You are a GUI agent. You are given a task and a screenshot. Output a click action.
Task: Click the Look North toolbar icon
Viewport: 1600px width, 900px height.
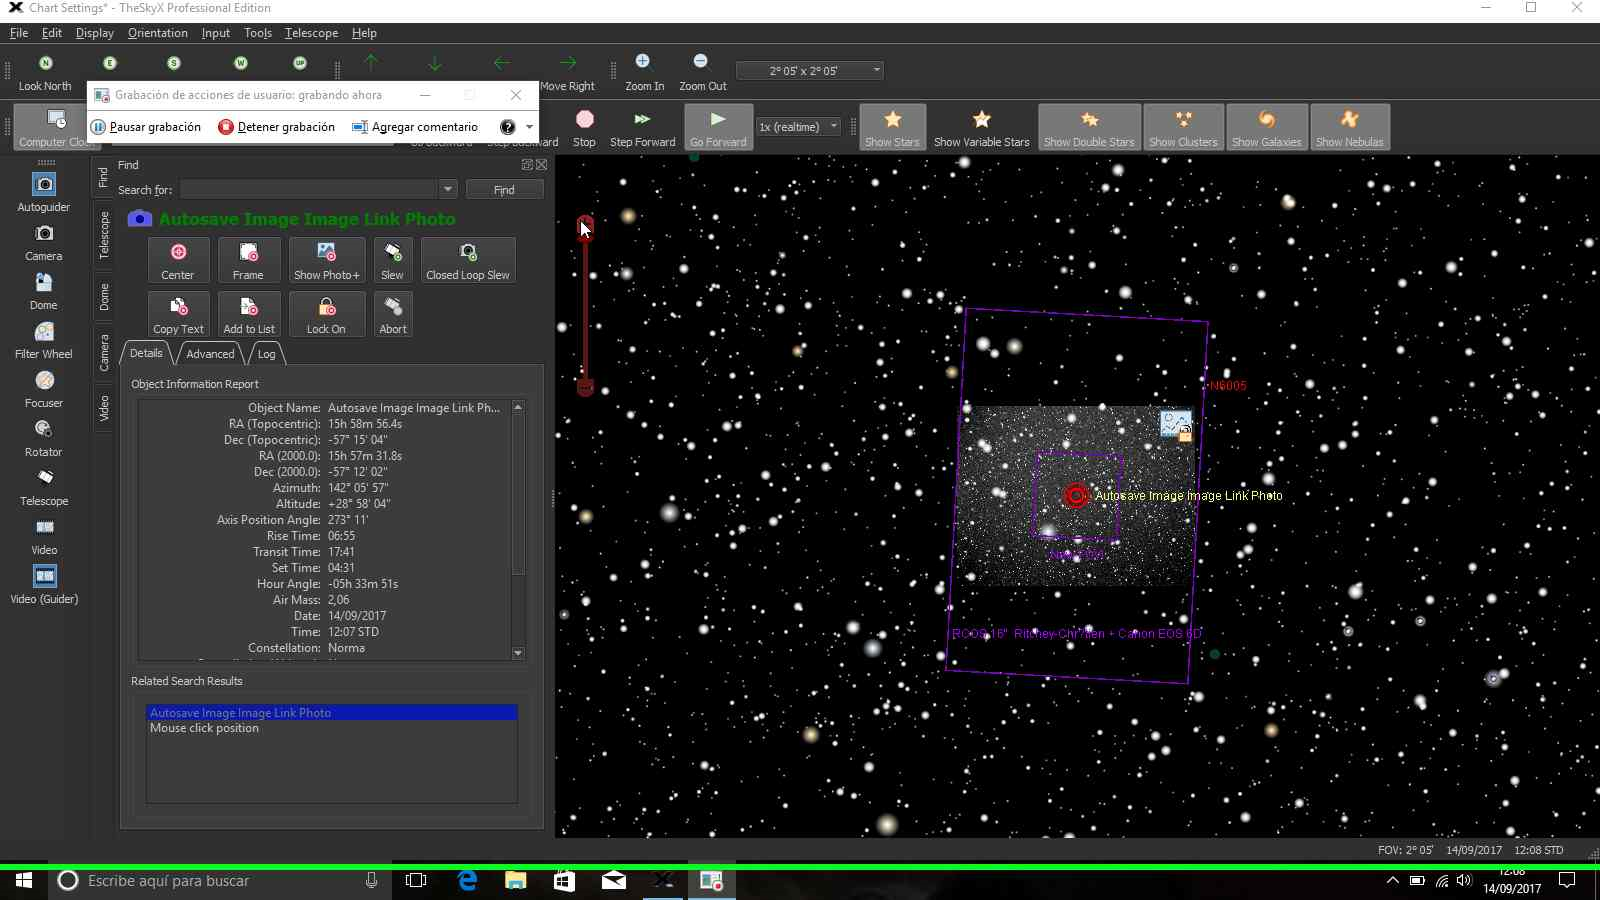click(x=45, y=71)
